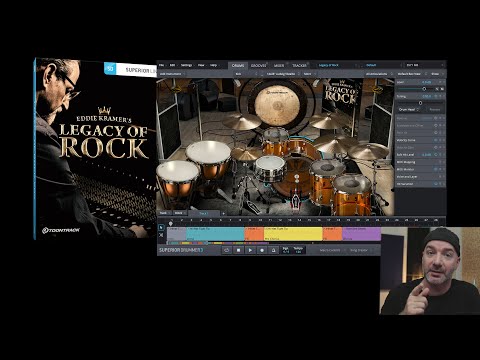Click the snare drum in the kit view
Screen dimensions: 480x360
(x=270, y=168)
